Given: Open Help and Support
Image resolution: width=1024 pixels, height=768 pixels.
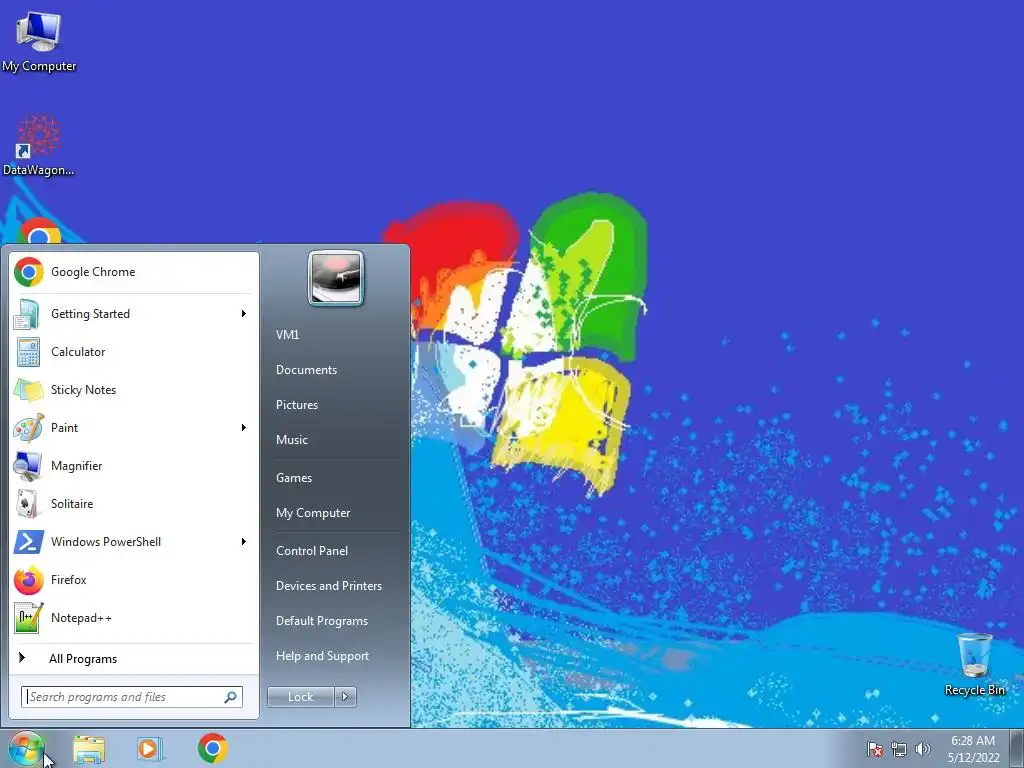Looking at the screenshot, I should 322,656.
